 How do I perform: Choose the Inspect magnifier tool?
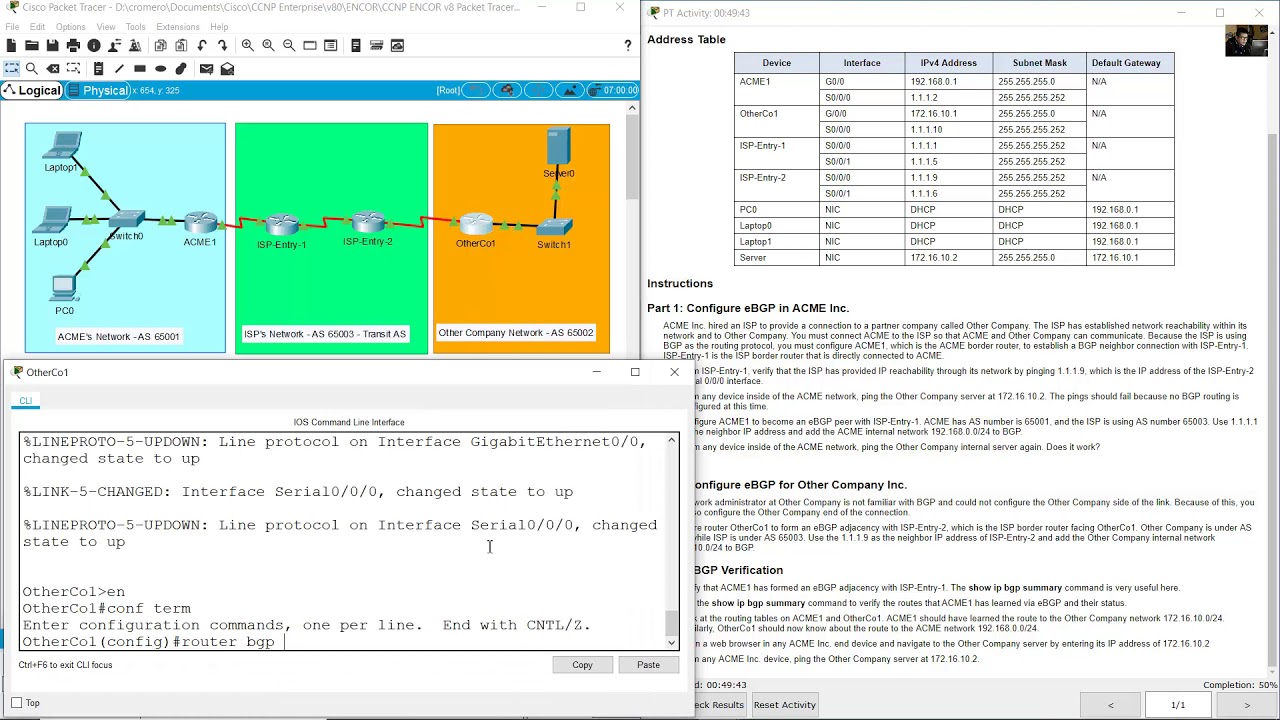click(32, 68)
